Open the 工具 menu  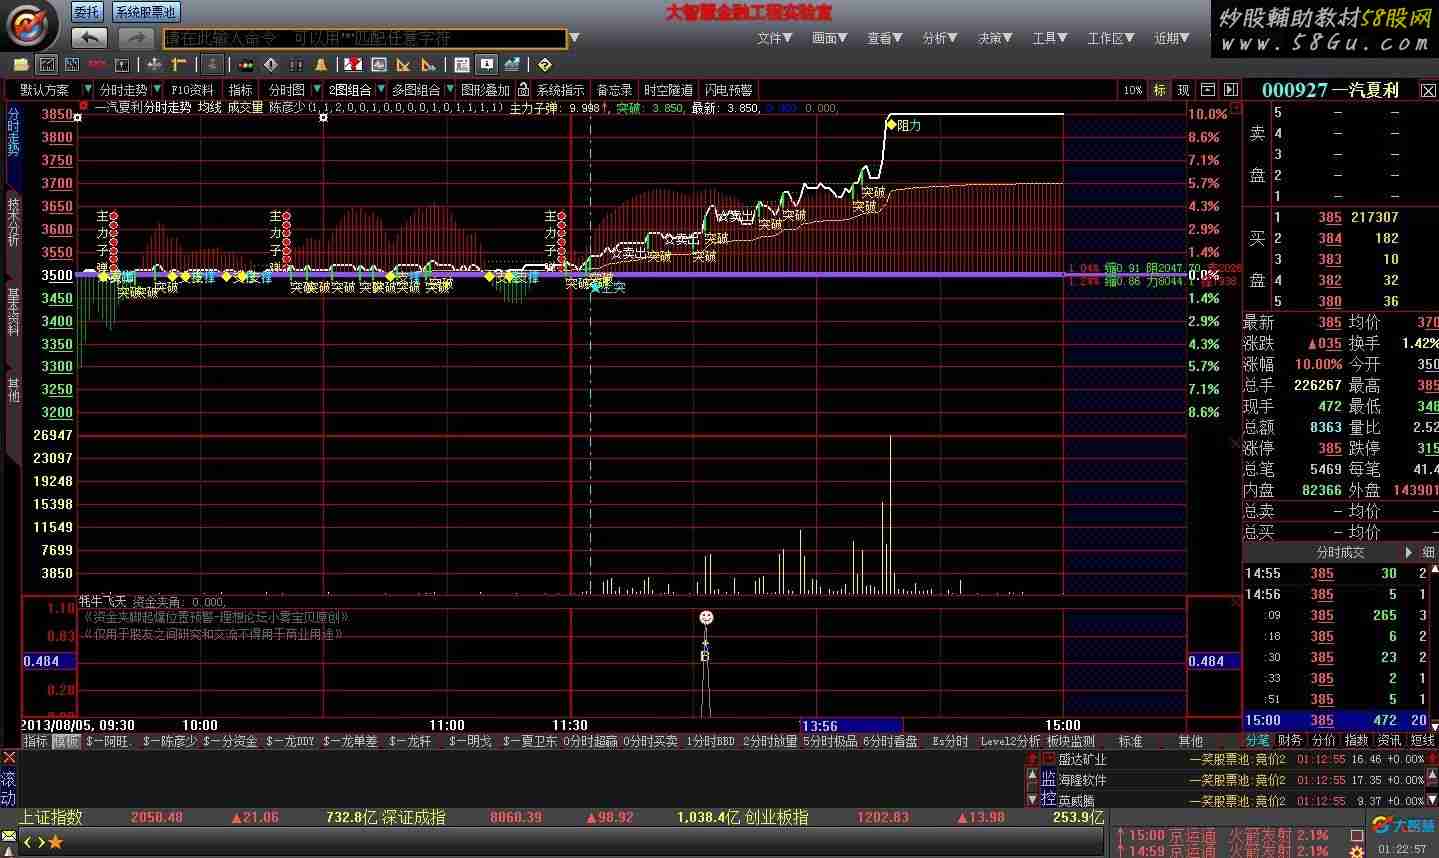coord(1051,38)
